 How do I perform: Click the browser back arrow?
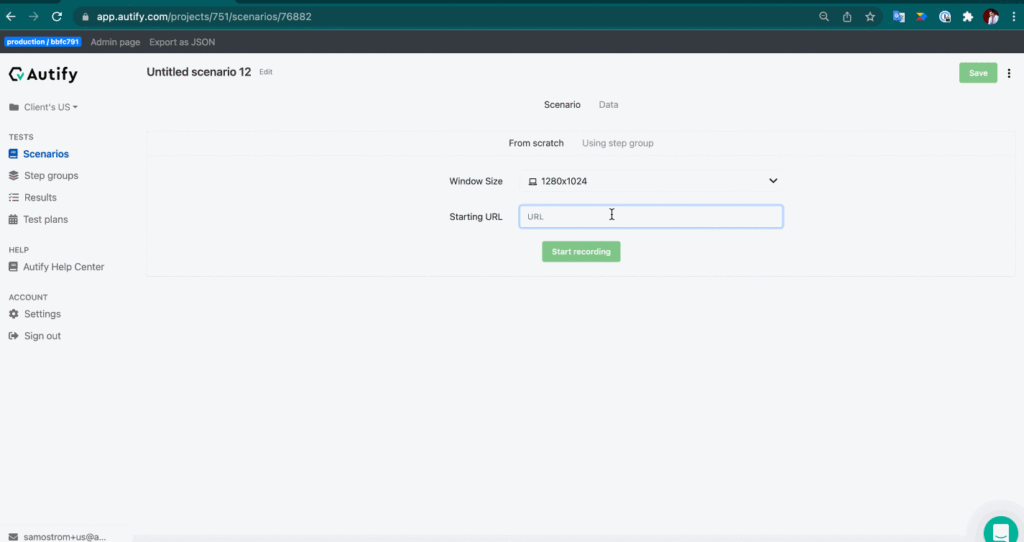coord(11,16)
